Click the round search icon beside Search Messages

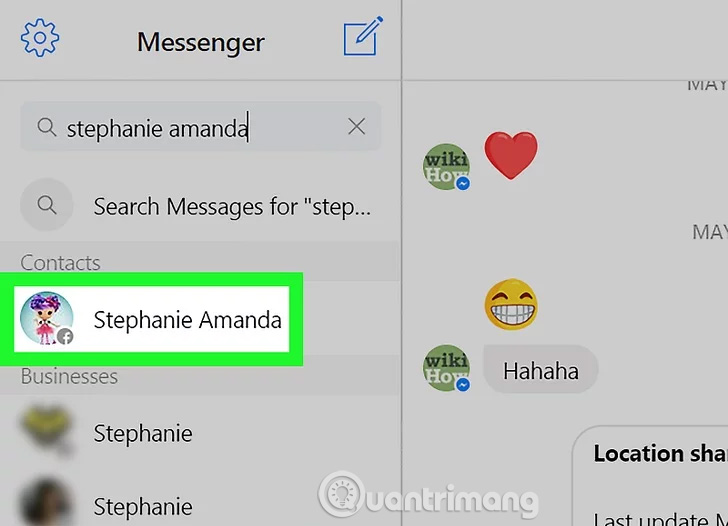46,205
